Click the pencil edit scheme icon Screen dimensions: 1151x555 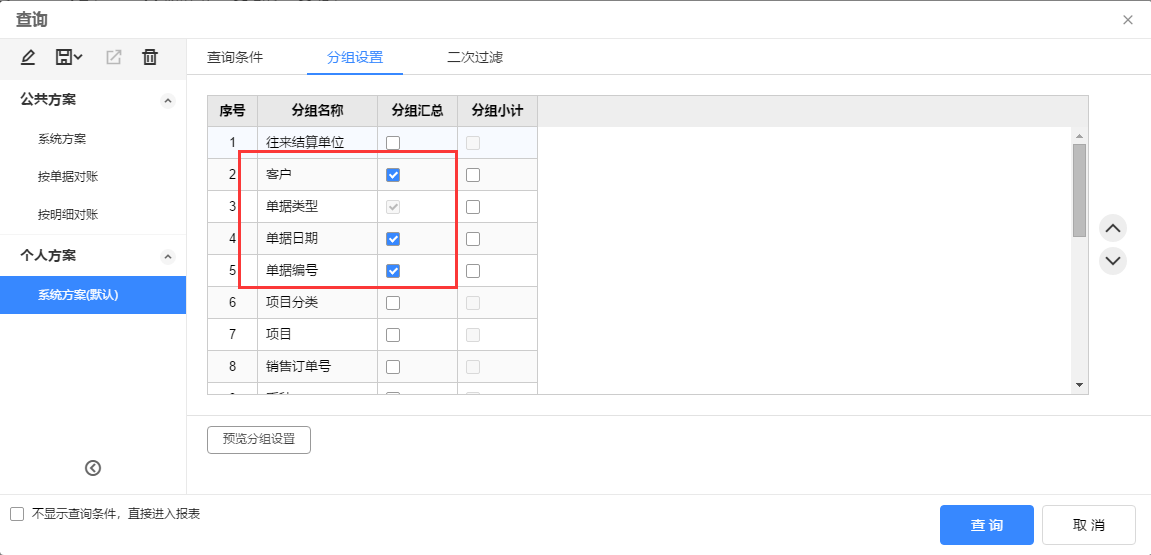(28, 57)
